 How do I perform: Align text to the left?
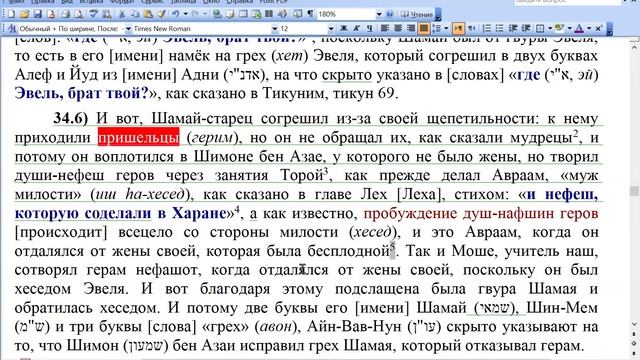click(384, 28)
